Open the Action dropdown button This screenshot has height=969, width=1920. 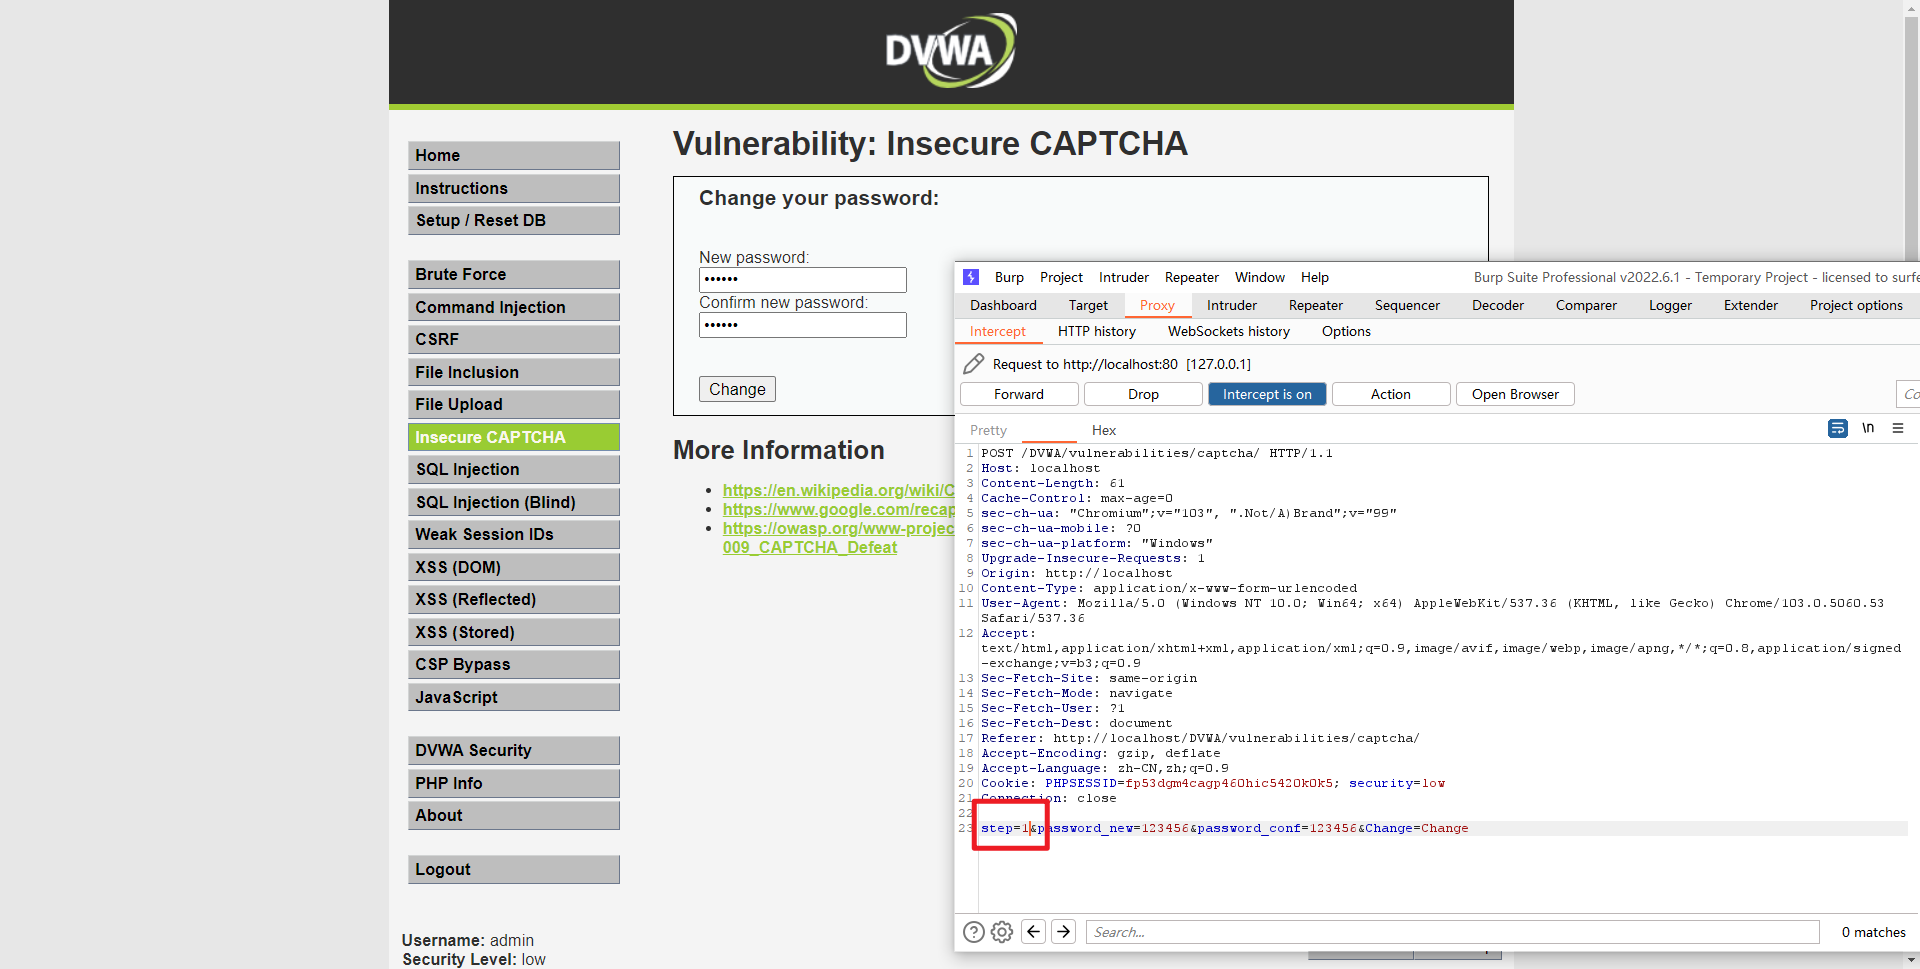1391,394
